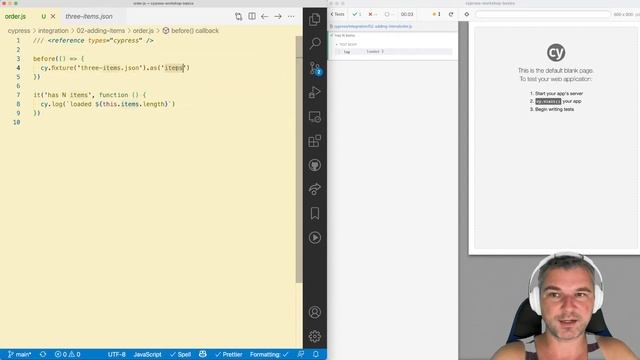
Task: Open the Search magnifier in activity bar
Action: [314, 43]
